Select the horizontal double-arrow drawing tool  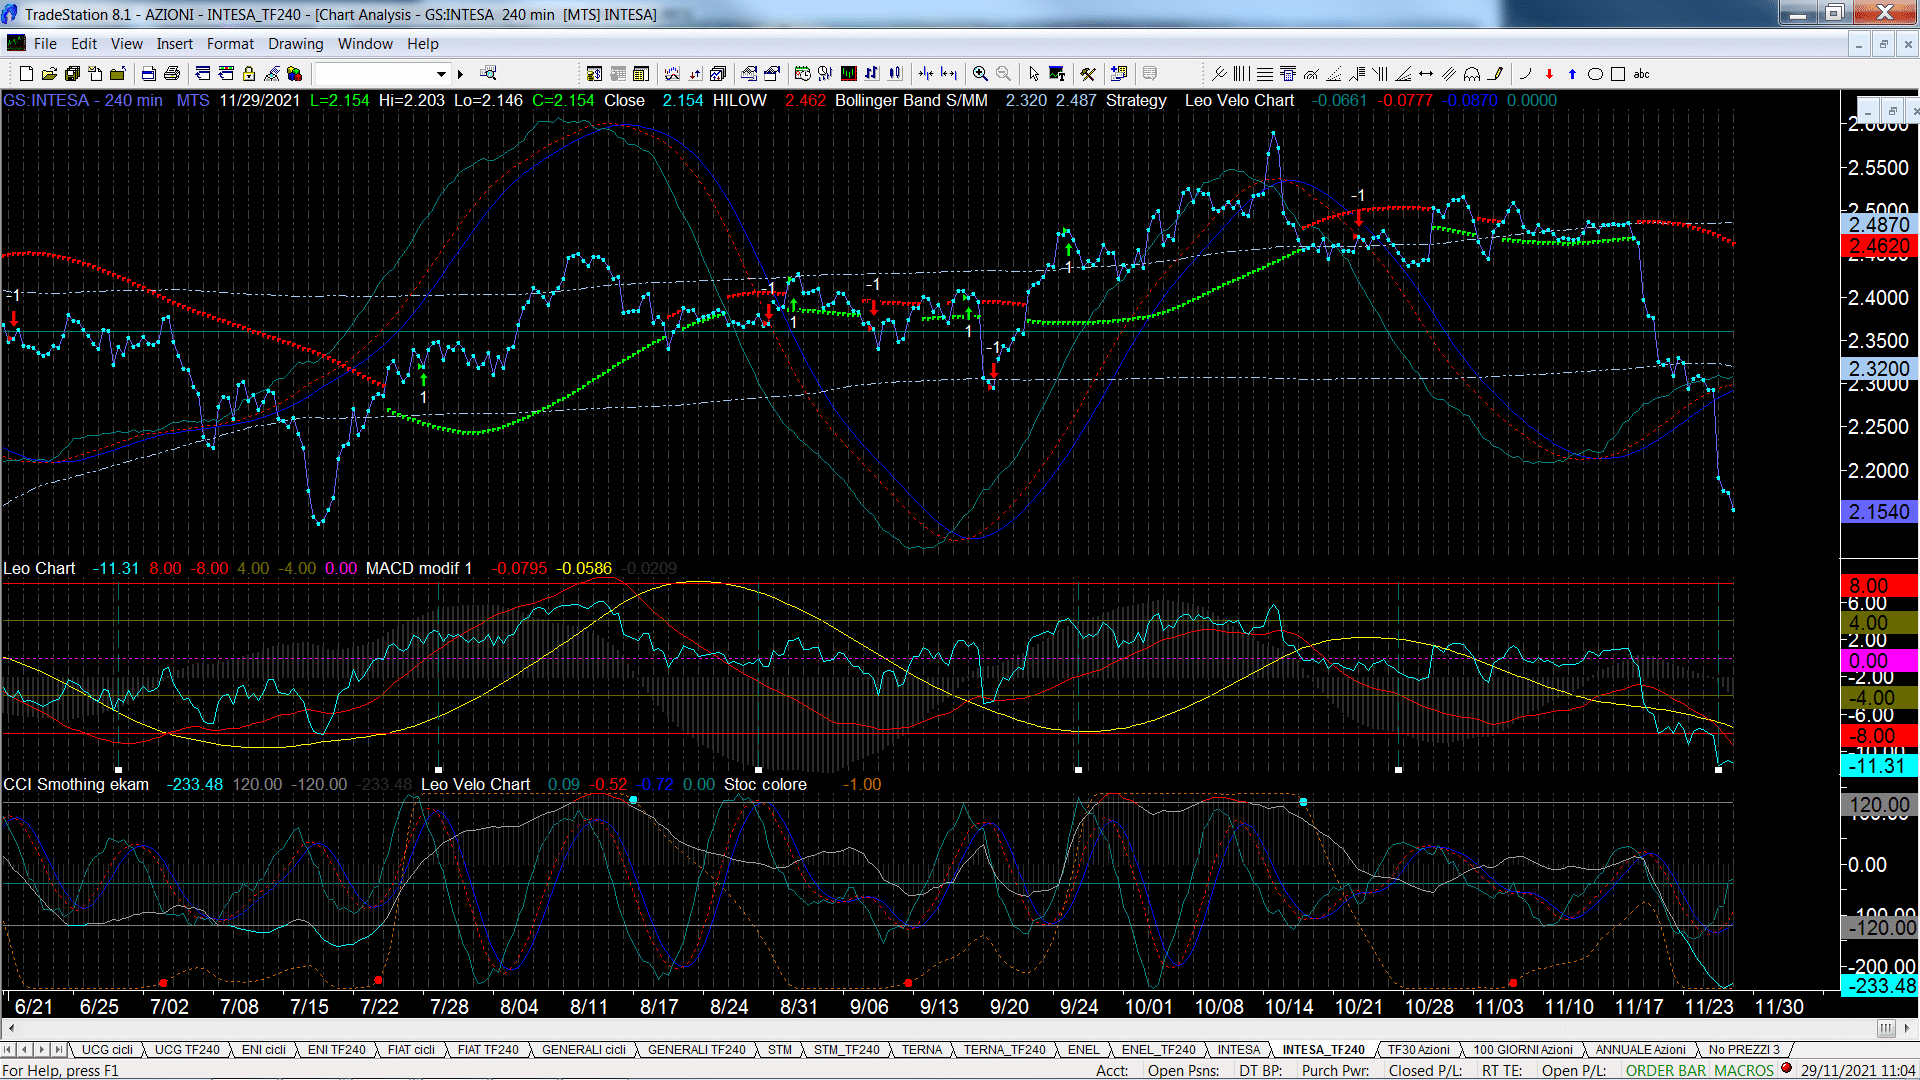[x=1426, y=74]
